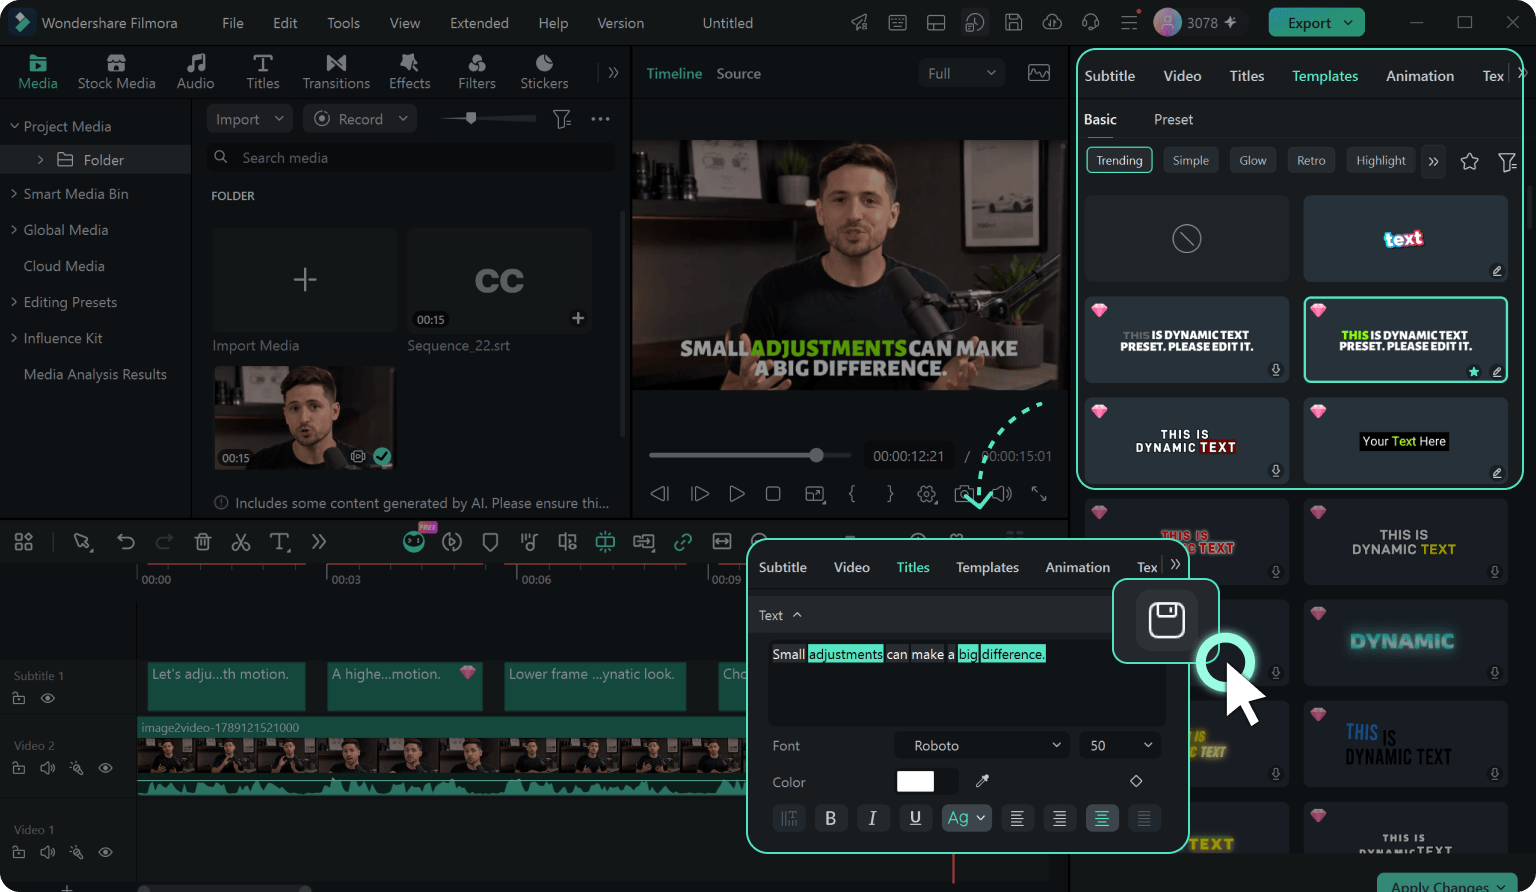Click the Stop button under the preview
The width and height of the screenshot is (1536, 892).
tap(773, 494)
